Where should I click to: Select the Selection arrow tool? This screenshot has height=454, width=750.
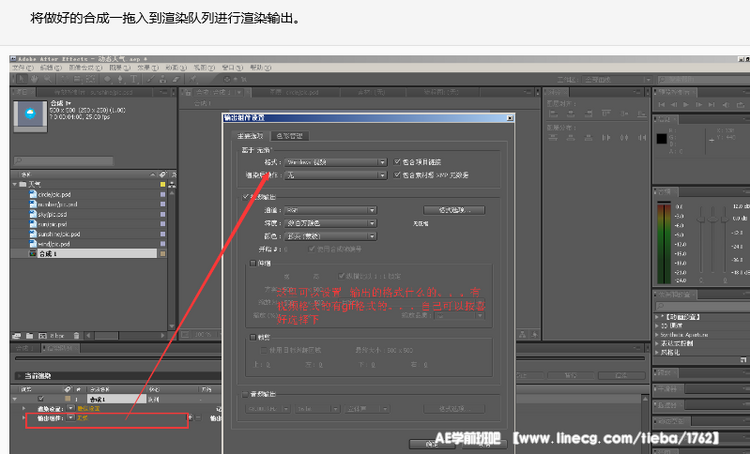tap(22, 79)
